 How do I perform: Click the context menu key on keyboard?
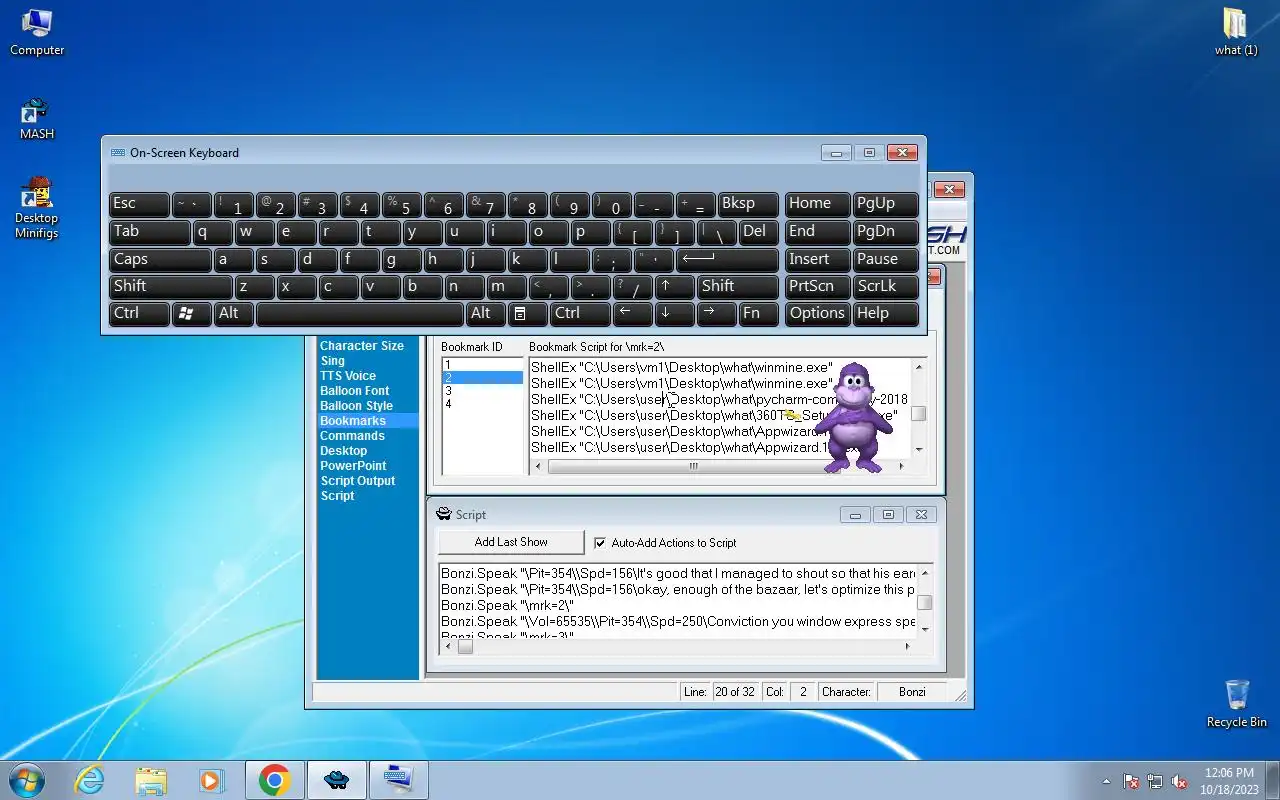(527, 313)
